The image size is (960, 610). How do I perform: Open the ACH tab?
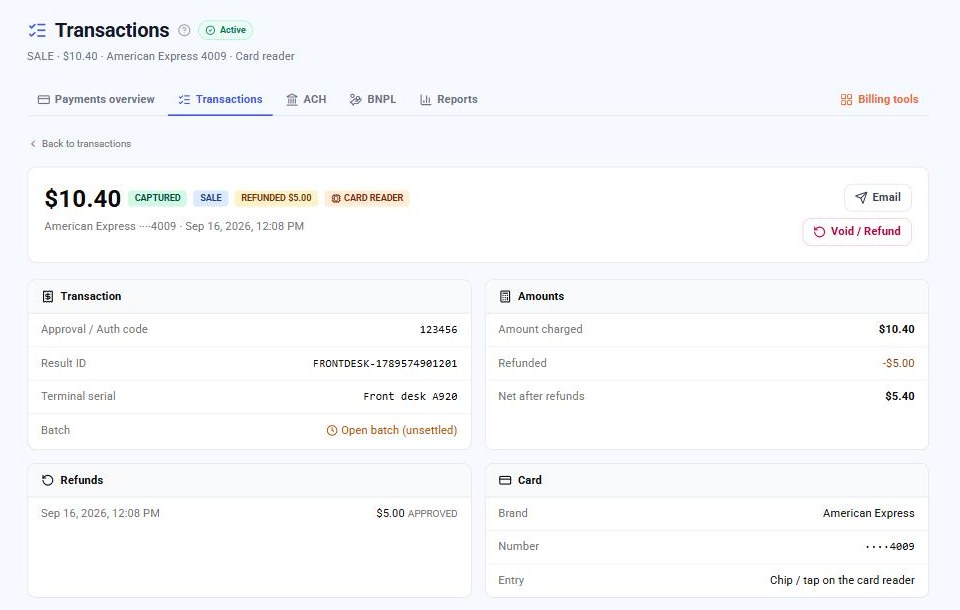pyautogui.click(x=306, y=99)
